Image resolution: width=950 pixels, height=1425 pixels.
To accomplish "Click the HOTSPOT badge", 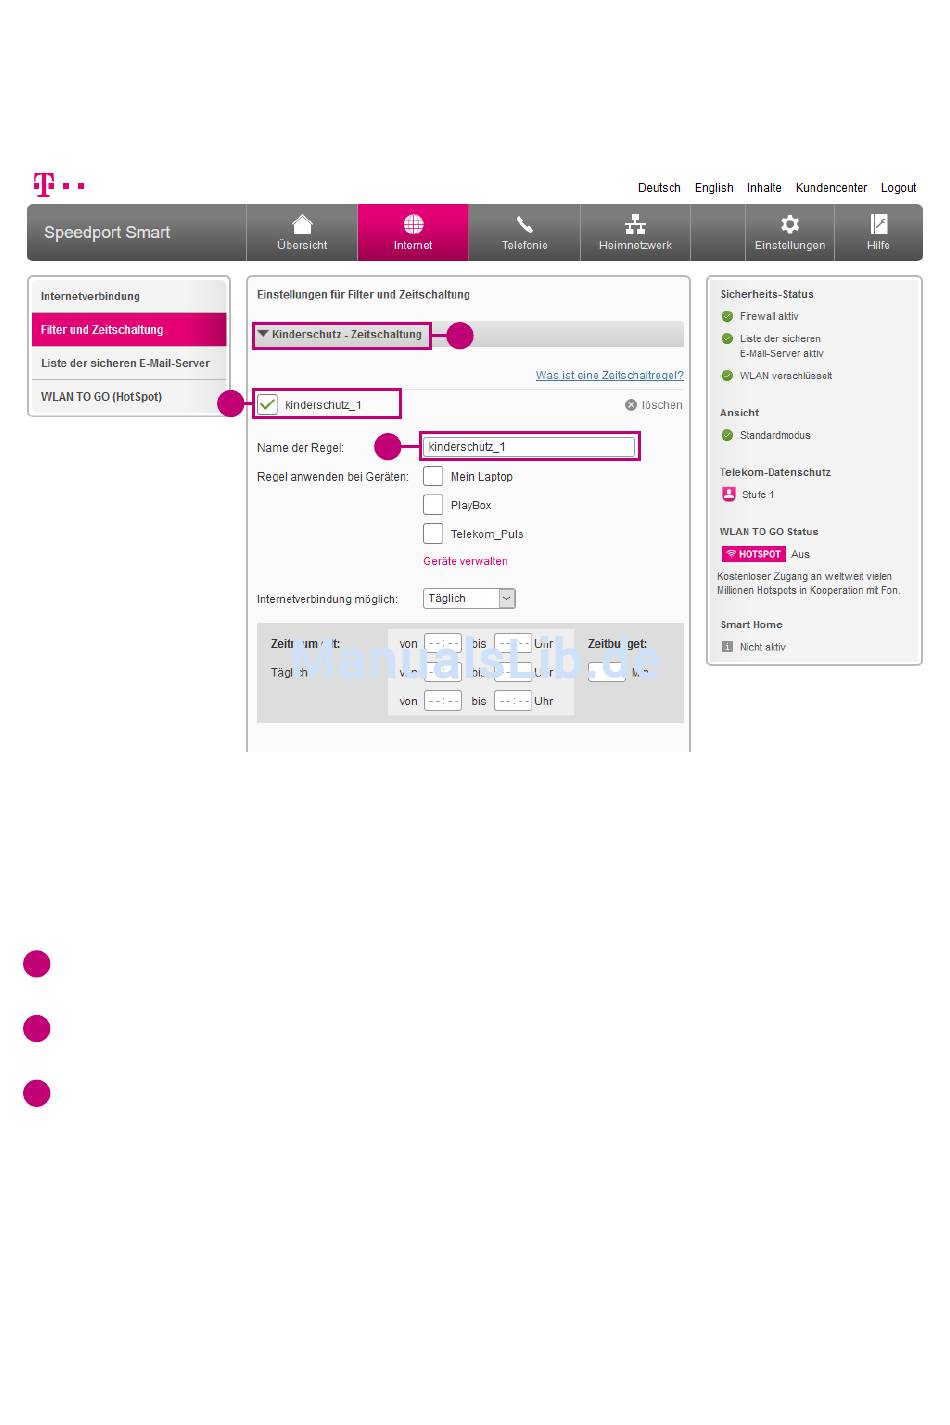I will click(x=754, y=554).
